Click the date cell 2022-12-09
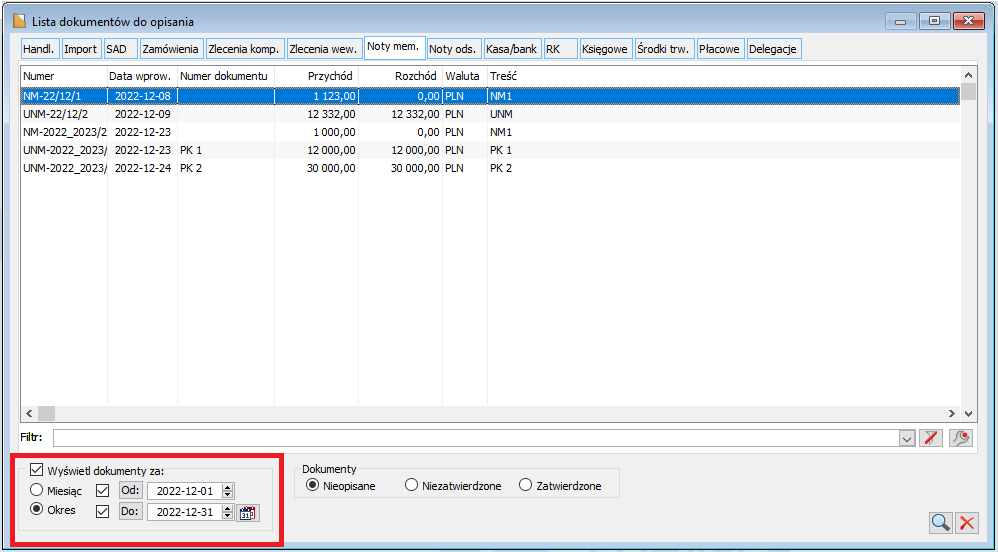This screenshot has width=998, height=552. click(143, 114)
